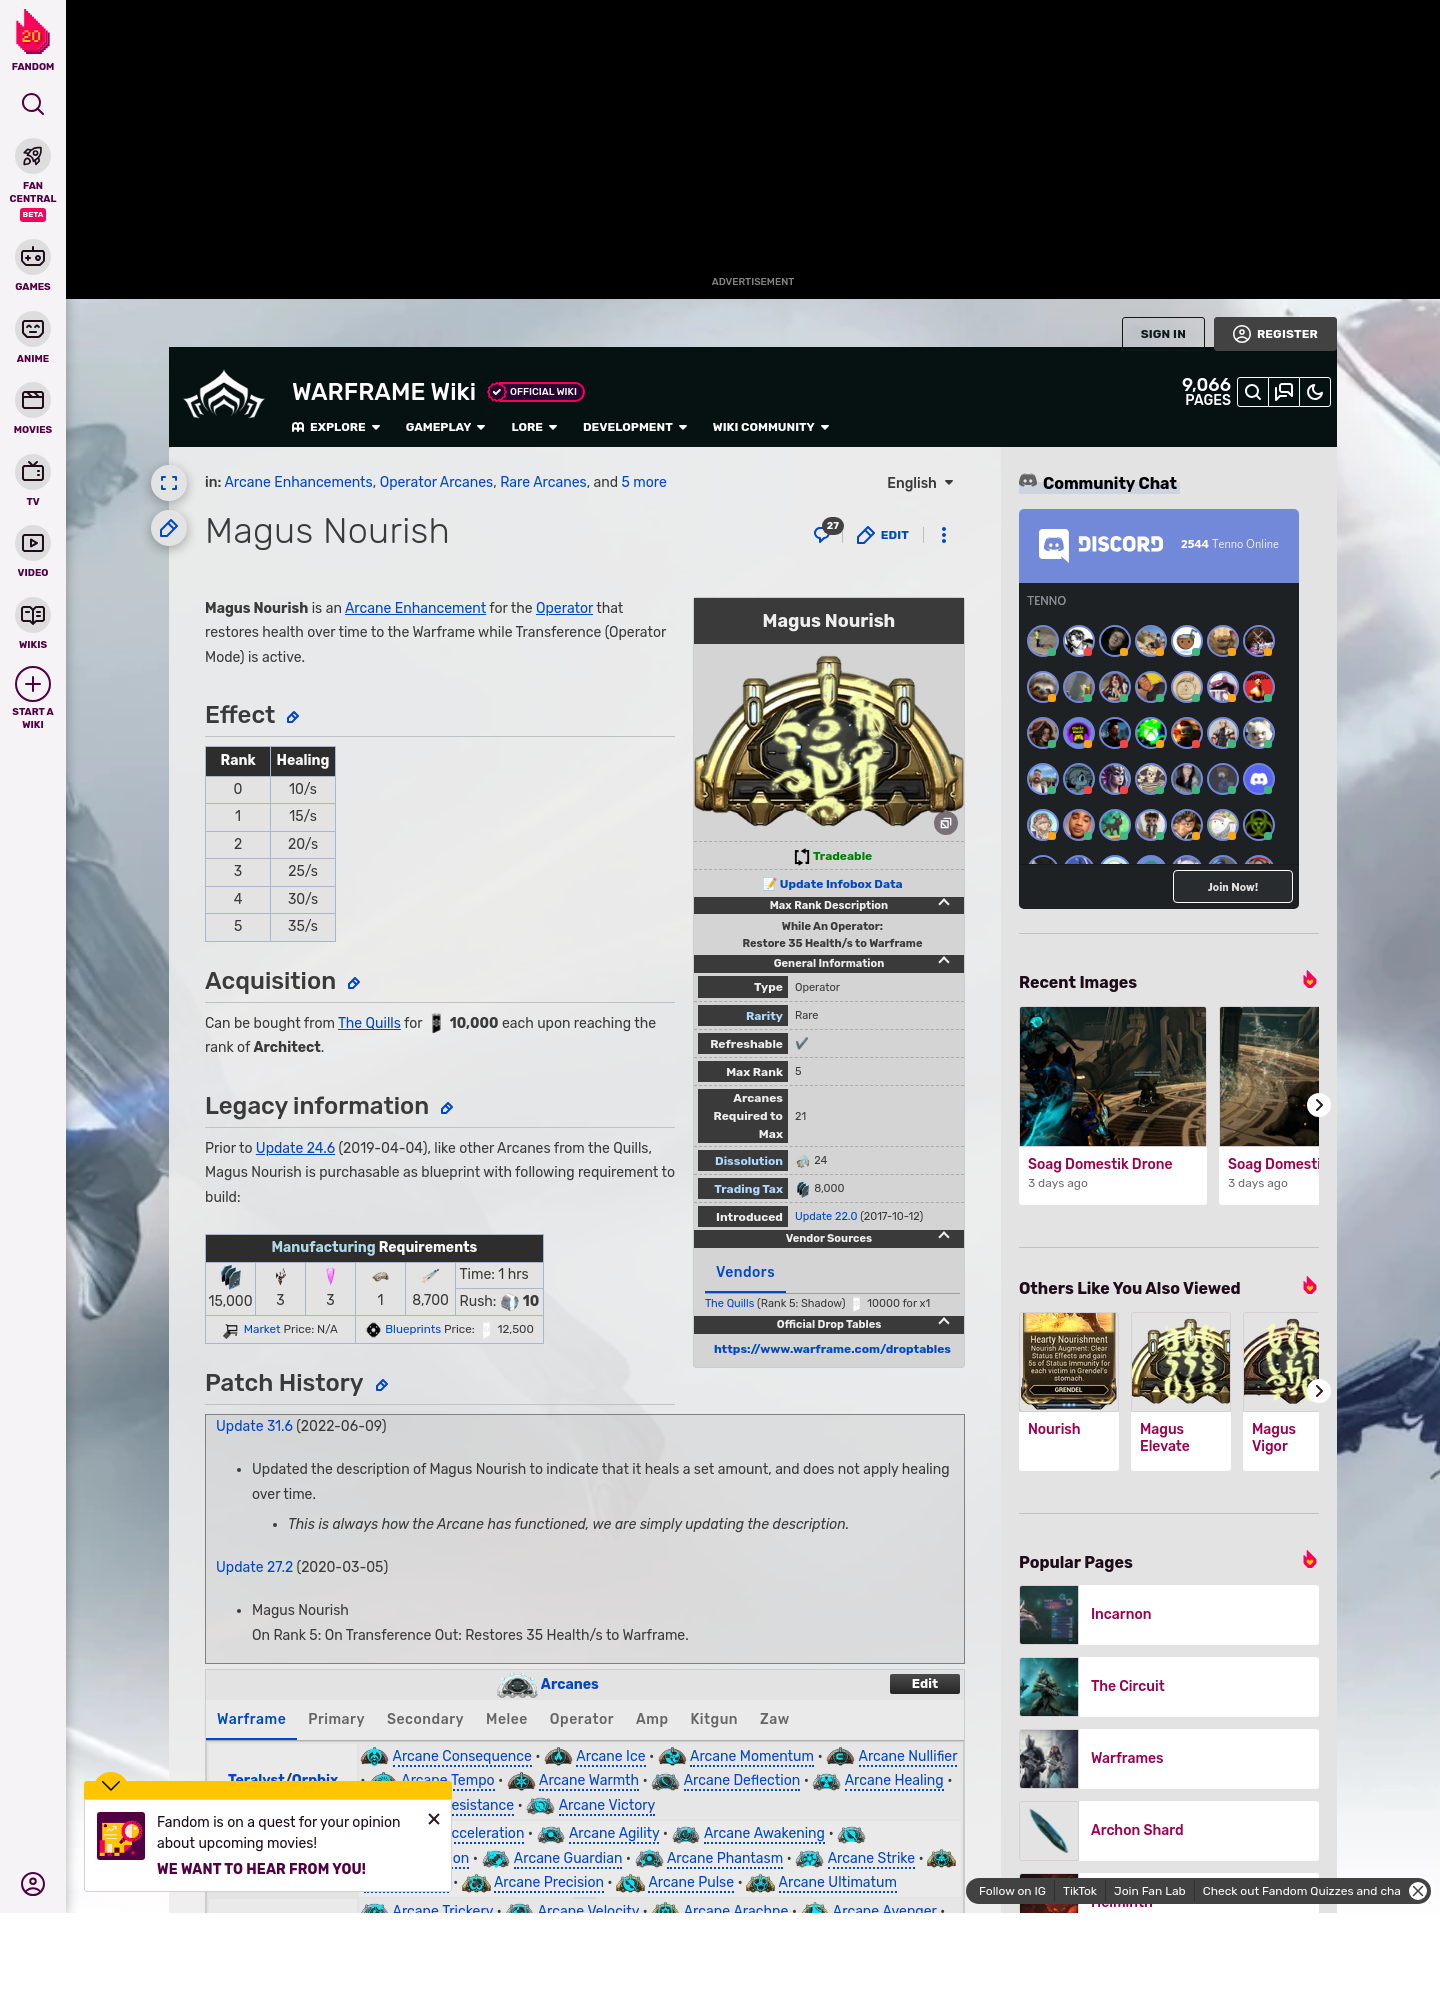Open the Anime icon in sidebar

(x=33, y=329)
